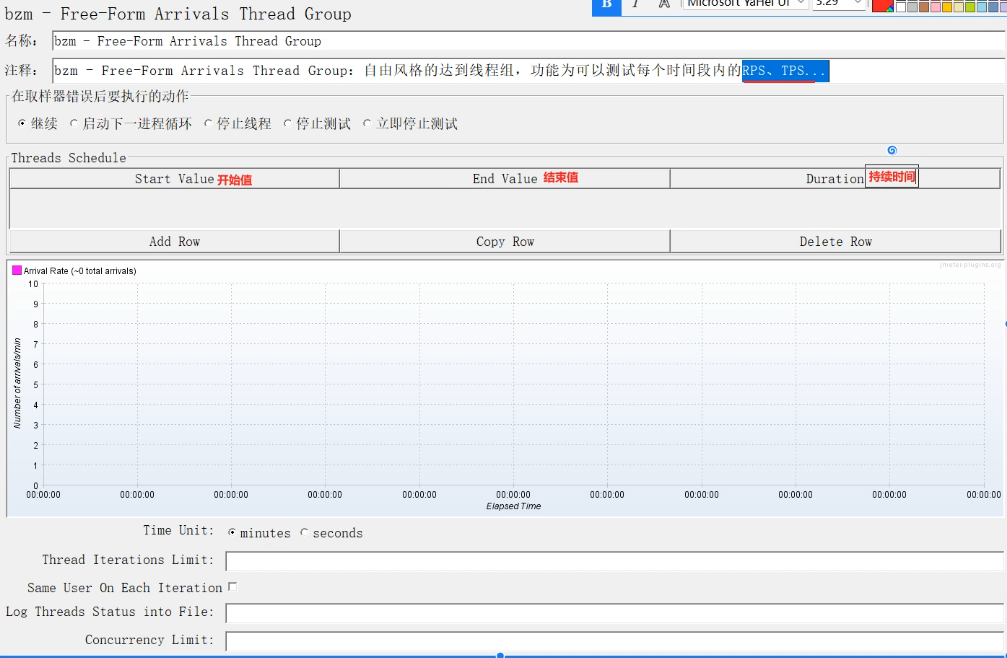Select the 立即停止测试 stop now option
The height and width of the screenshot is (658, 1007).
[x=367, y=124]
